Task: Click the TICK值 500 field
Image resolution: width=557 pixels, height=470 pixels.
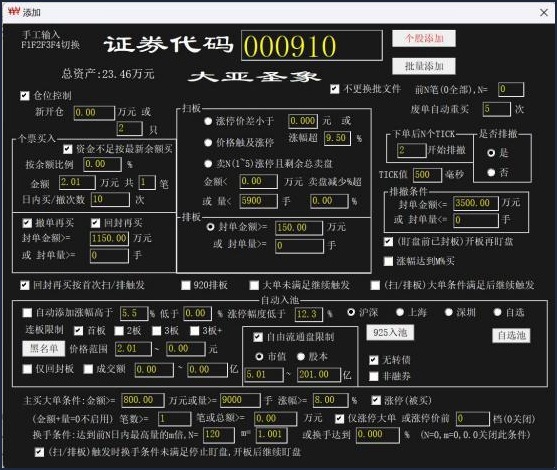Action: tap(427, 175)
